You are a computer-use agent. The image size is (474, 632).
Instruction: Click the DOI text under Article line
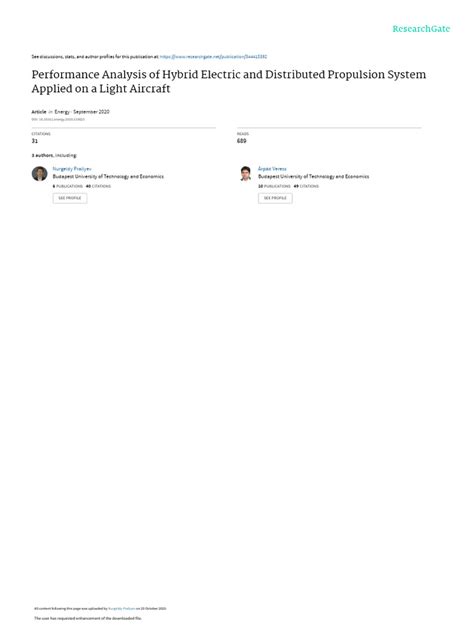point(58,119)
